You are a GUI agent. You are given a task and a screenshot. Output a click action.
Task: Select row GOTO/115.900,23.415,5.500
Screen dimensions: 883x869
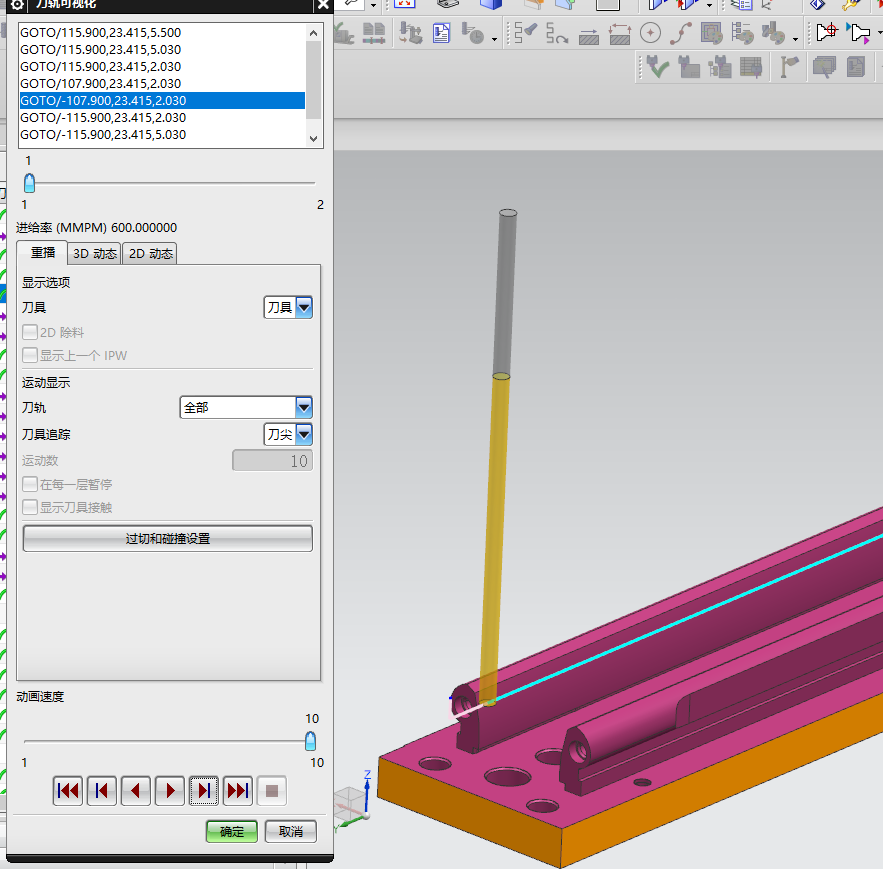click(163, 33)
